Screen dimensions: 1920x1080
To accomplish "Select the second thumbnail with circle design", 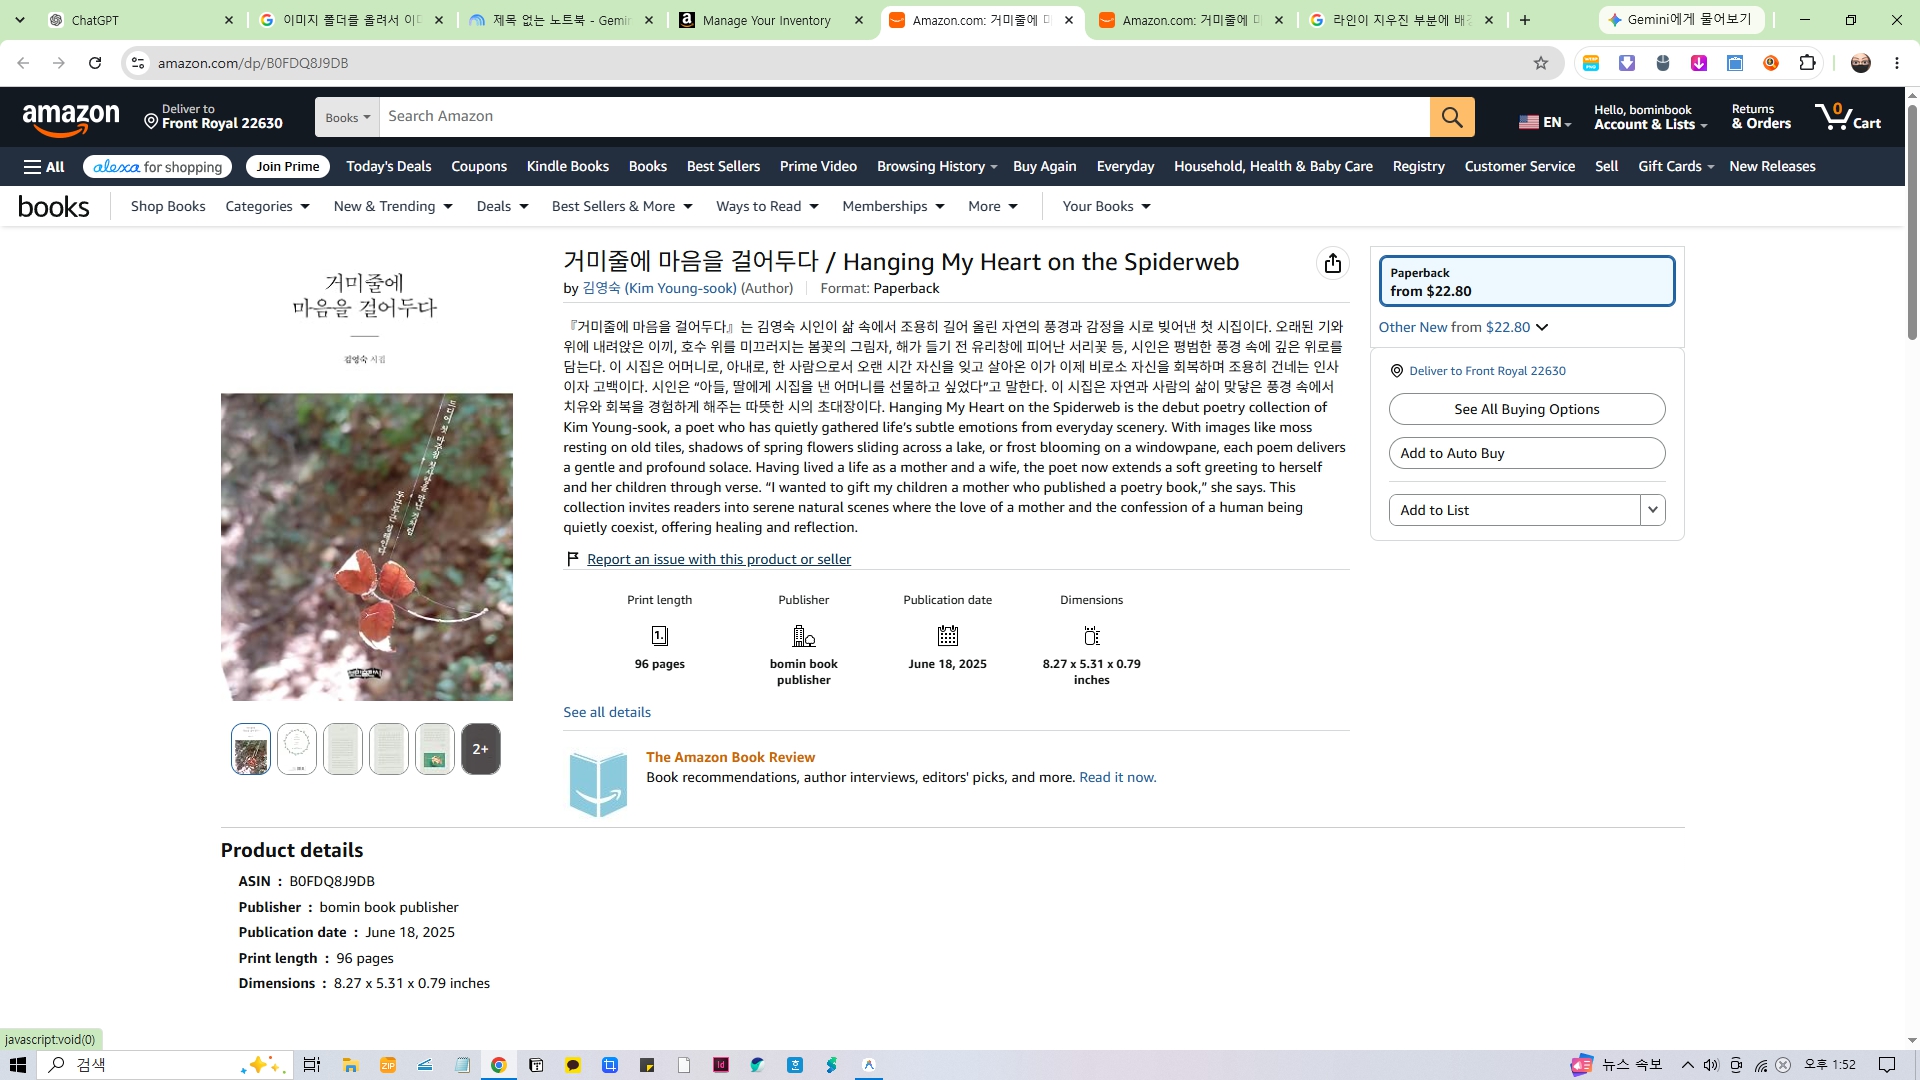I will coord(297,749).
